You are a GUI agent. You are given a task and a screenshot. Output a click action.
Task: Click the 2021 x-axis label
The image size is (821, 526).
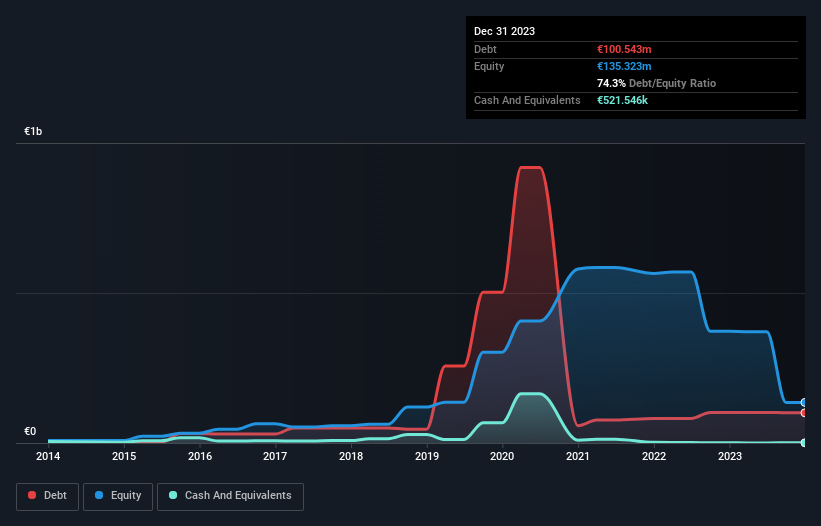(x=578, y=456)
